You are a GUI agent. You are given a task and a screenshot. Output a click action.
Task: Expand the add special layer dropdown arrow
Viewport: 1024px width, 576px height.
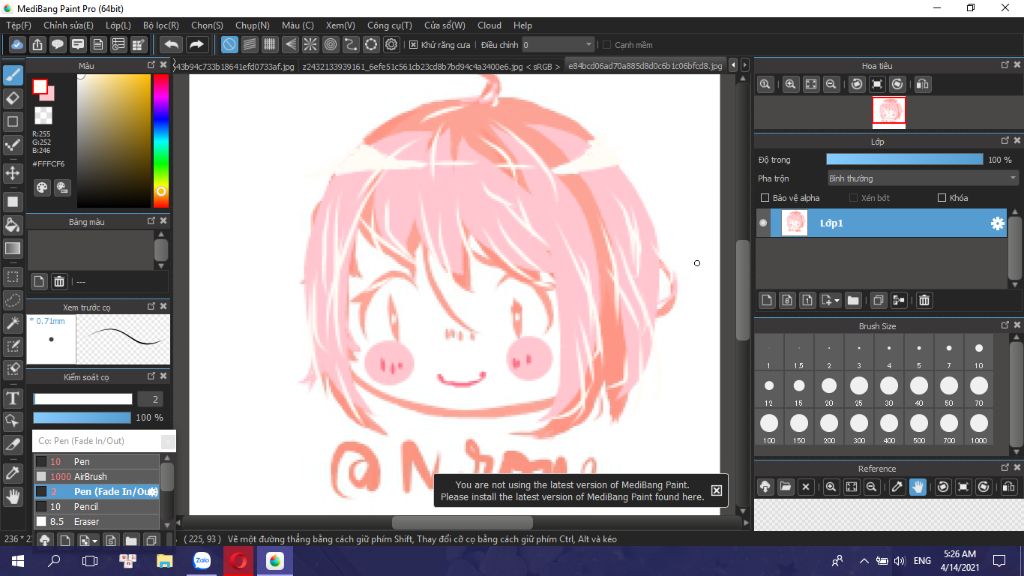tap(837, 300)
